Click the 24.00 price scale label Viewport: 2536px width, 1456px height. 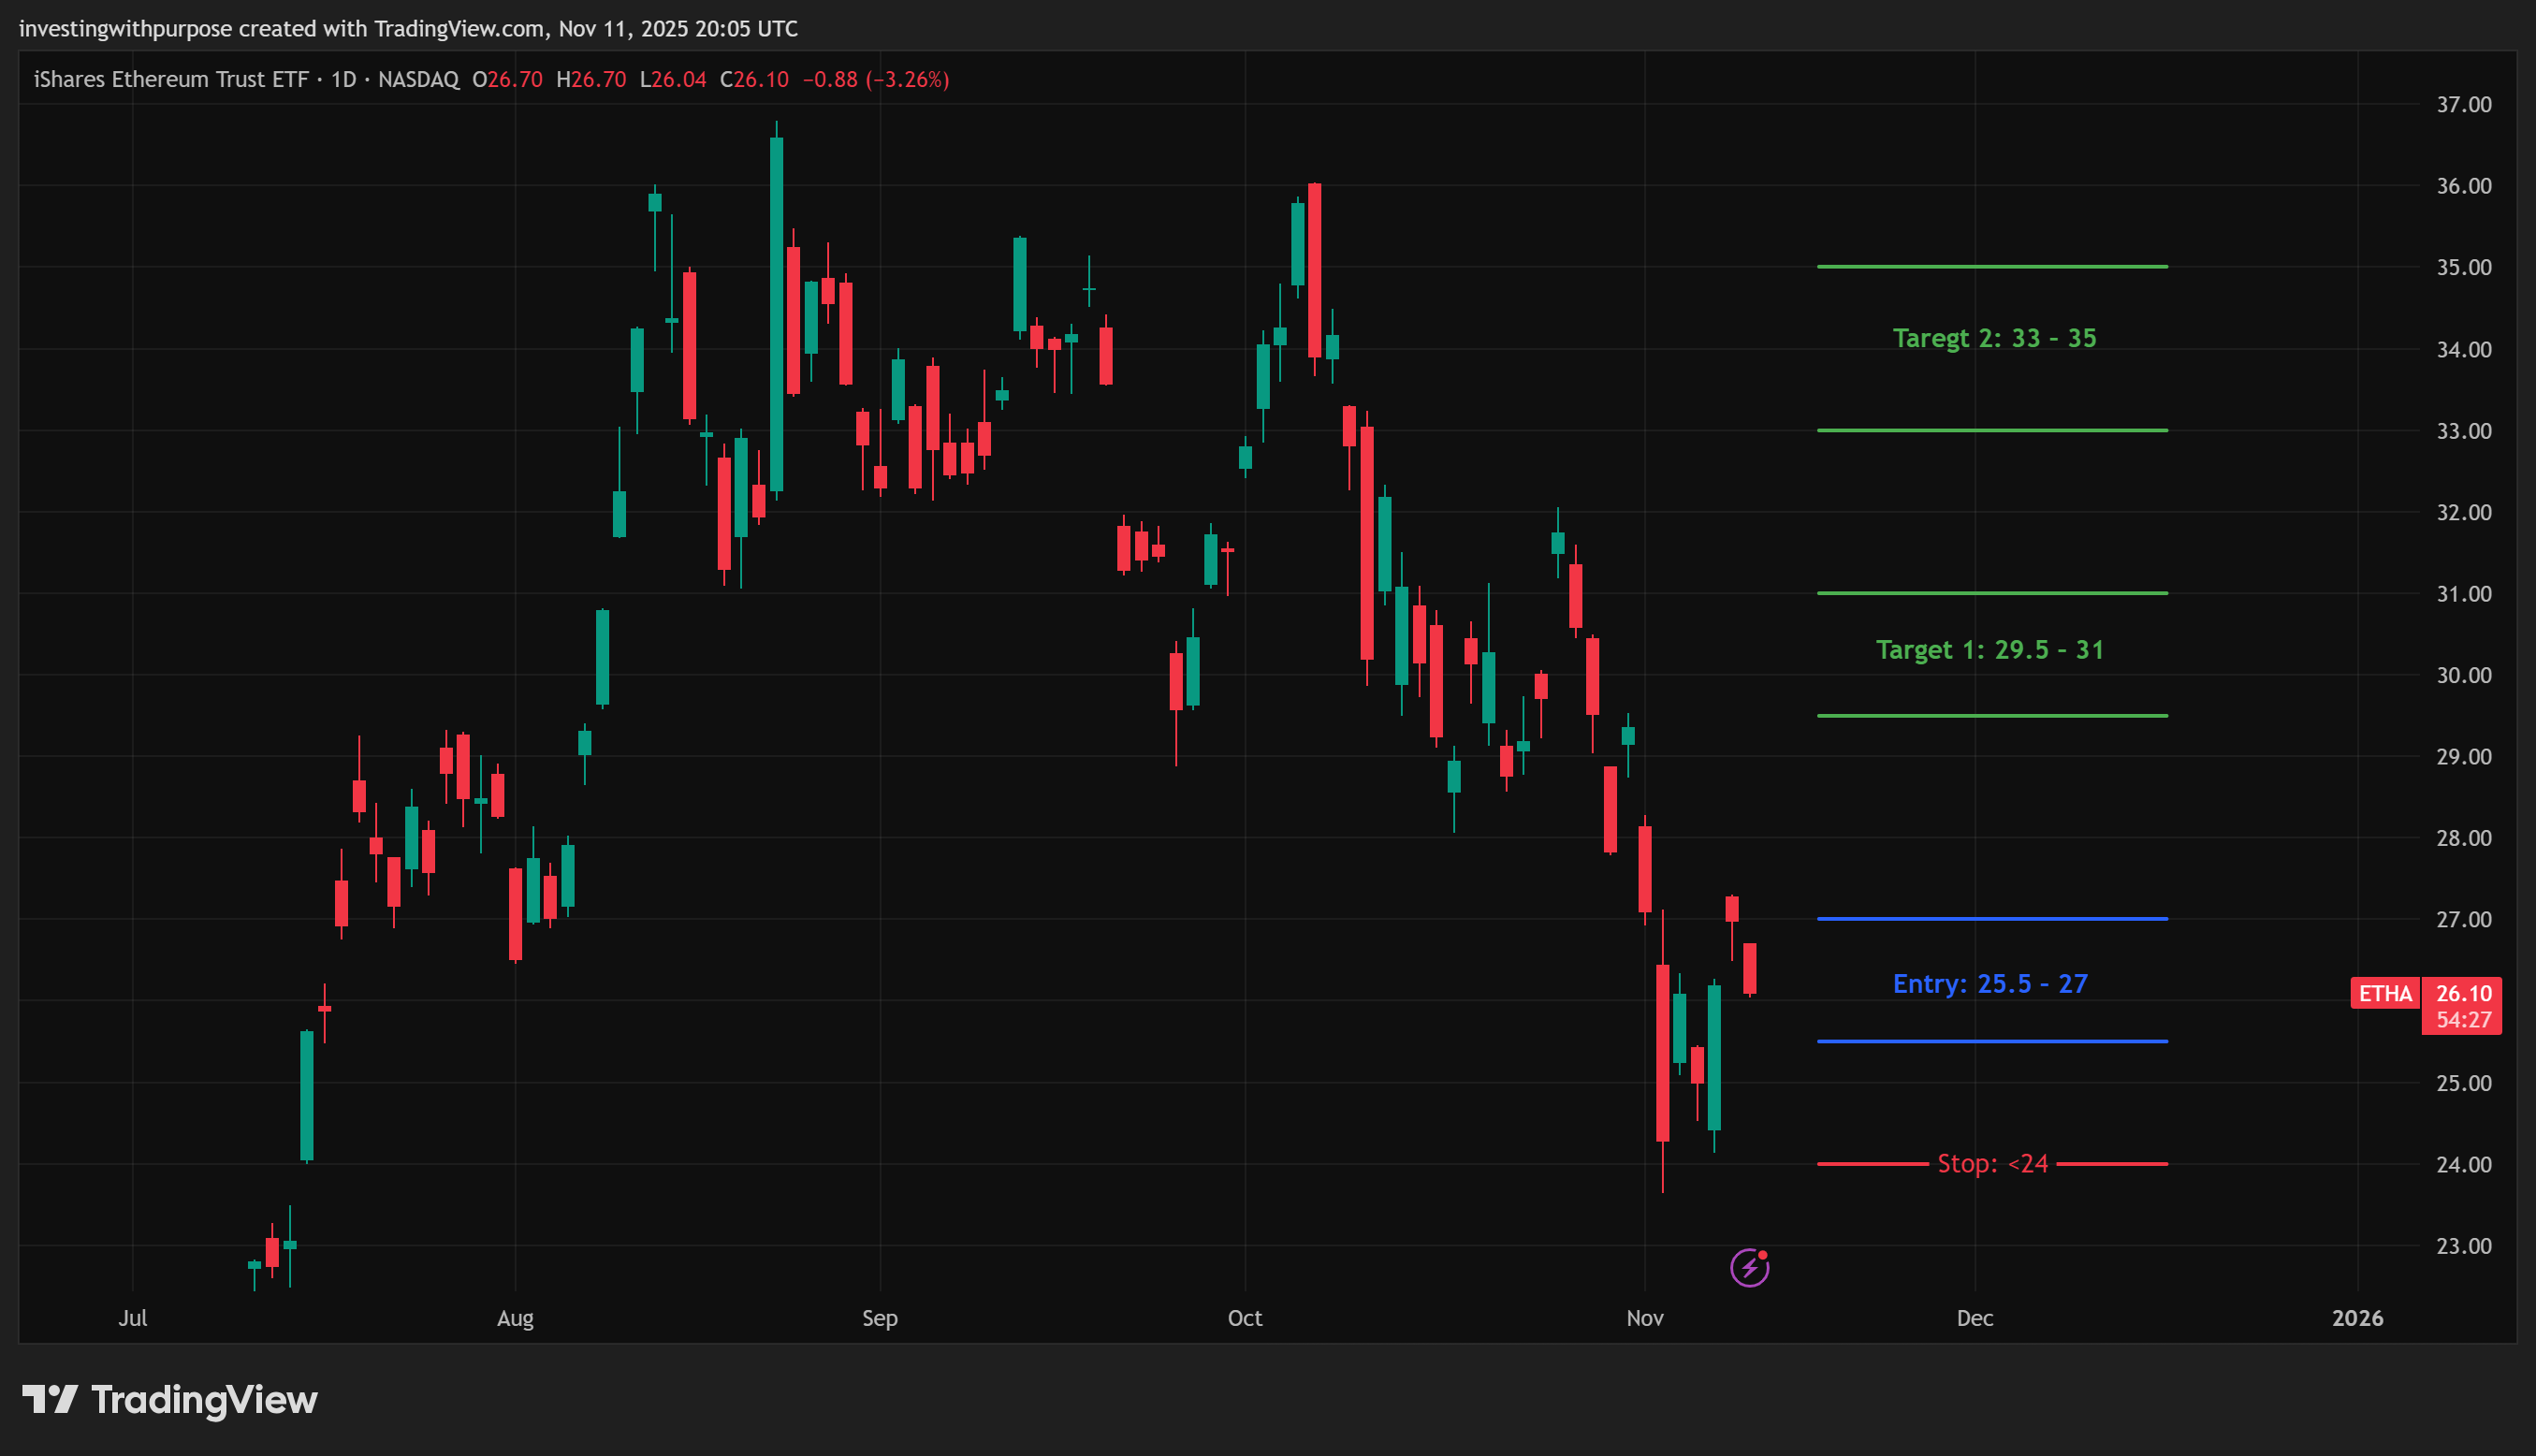tap(2463, 1164)
